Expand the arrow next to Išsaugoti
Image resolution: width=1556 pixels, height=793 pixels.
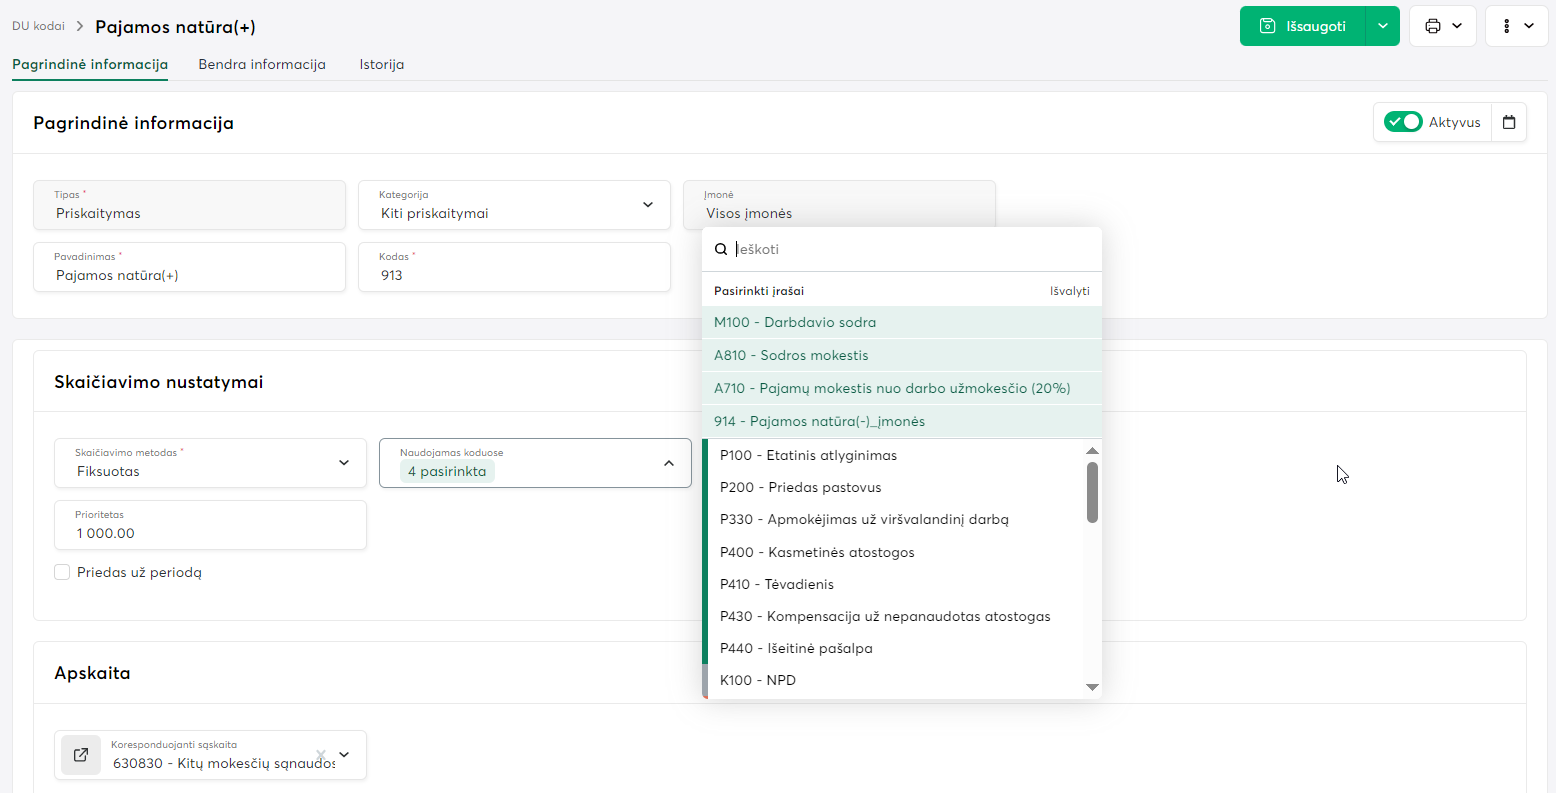[1382, 26]
